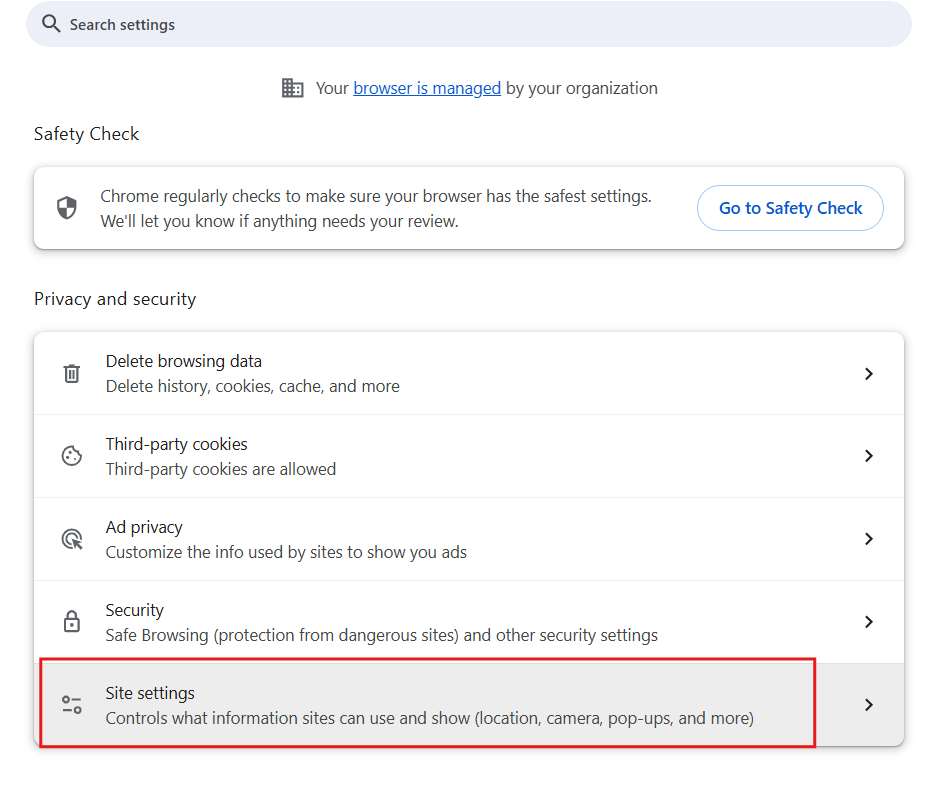Expand Third-party cookies chevron arrow
The height and width of the screenshot is (787, 943).
pyautogui.click(x=868, y=456)
